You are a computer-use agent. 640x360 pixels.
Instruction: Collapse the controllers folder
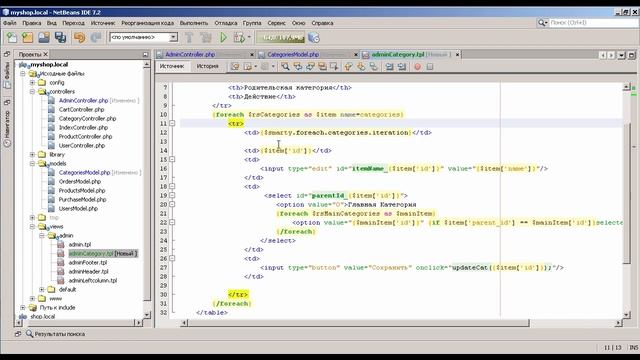(x=32, y=91)
